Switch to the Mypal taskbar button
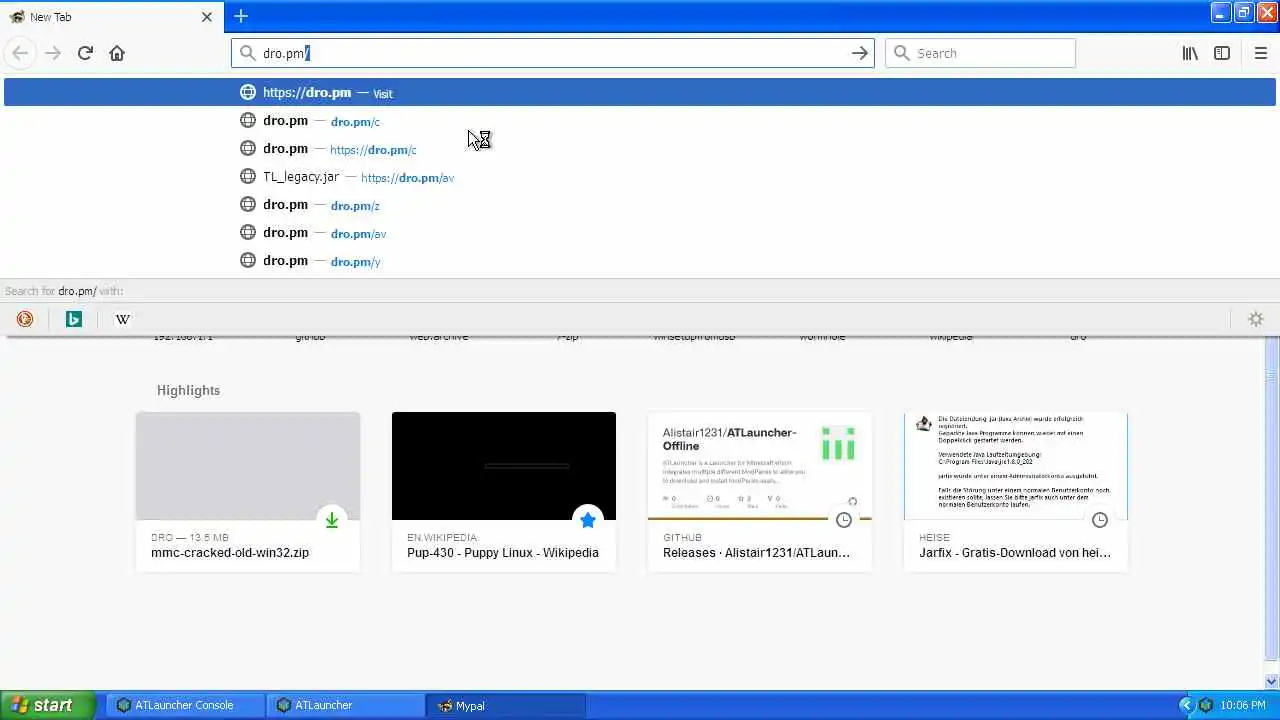The height and width of the screenshot is (720, 1280). tap(505, 705)
